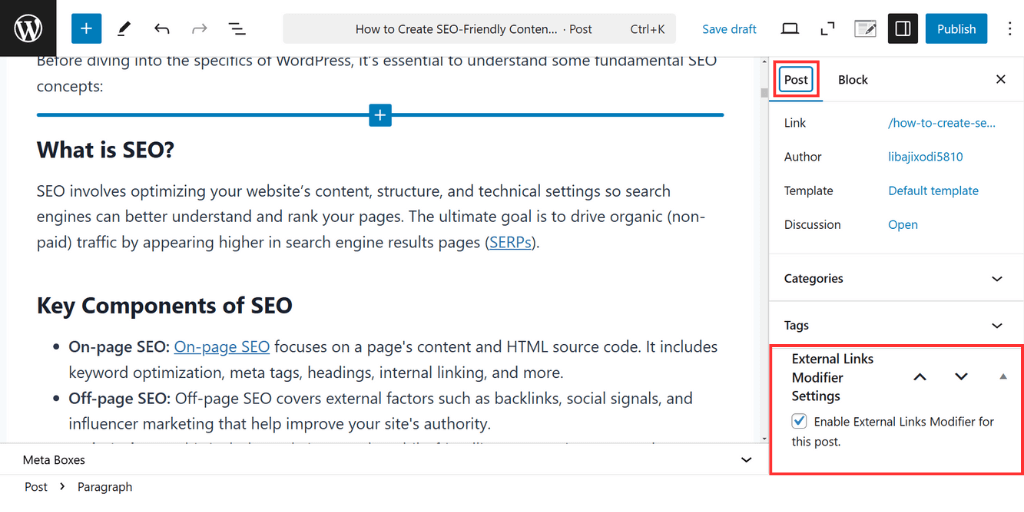Click the Publish button
Viewport: 1024px width, 512px height.
[956, 29]
